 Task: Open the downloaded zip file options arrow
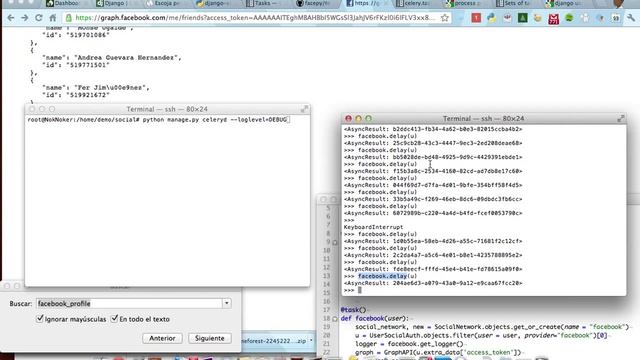point(311,341)
